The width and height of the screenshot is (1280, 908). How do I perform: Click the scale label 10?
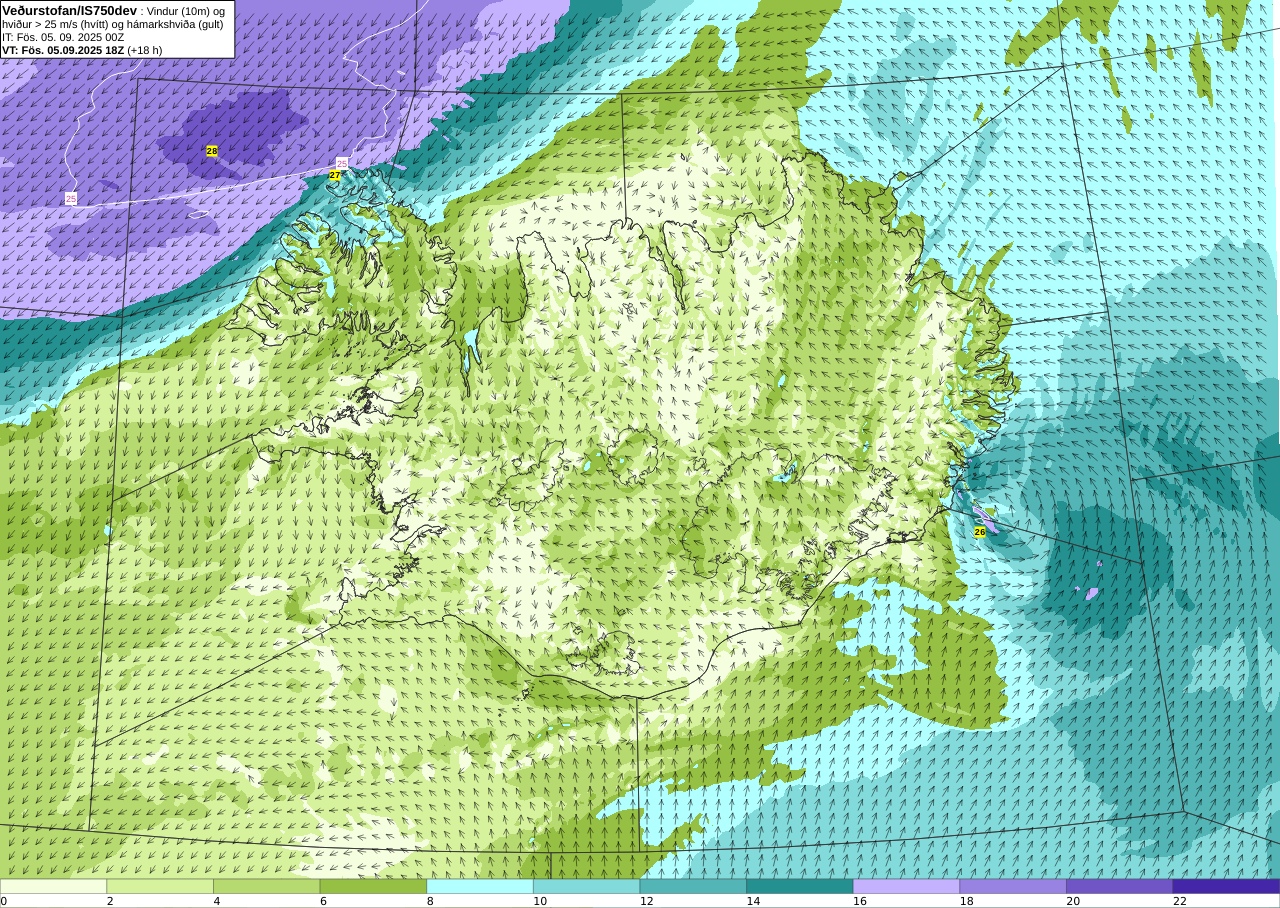pyautogui.click(x=540, y=901)
